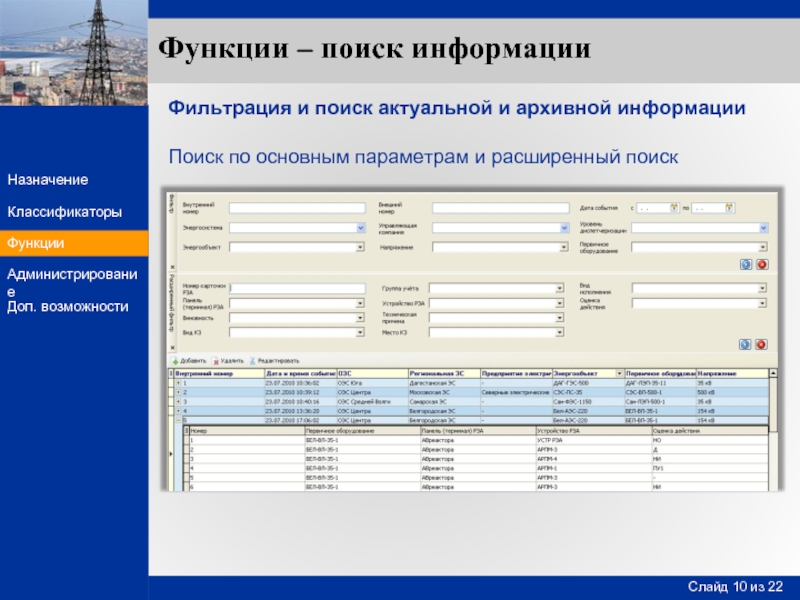800x600 pixels.
Task: Apply the basic filter with blue icon
Action: 746,264
